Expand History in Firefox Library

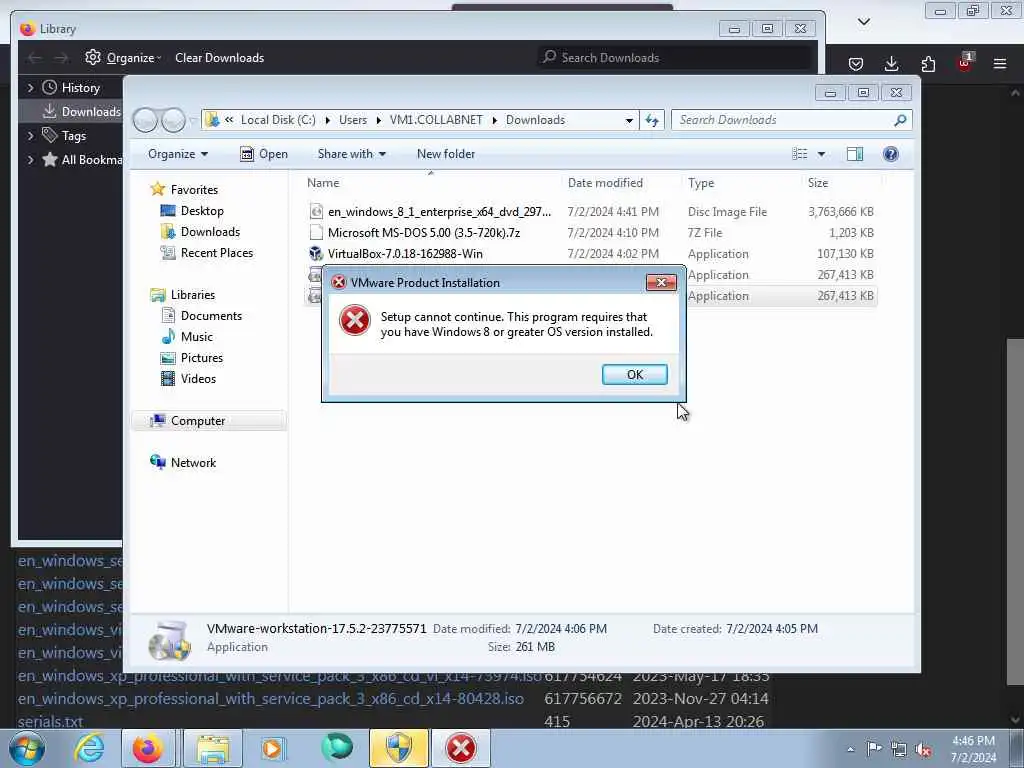pyautogui.click(x=30, y=88)
